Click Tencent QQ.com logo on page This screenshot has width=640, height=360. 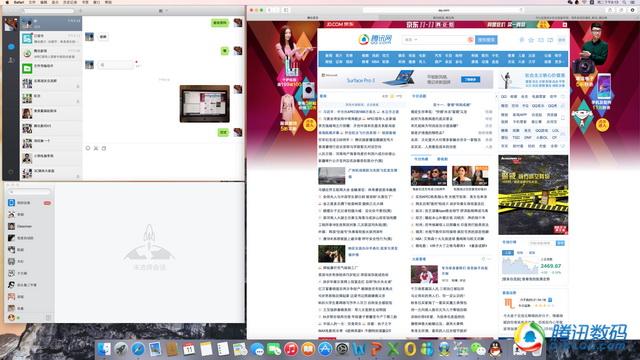pos(375,39)
